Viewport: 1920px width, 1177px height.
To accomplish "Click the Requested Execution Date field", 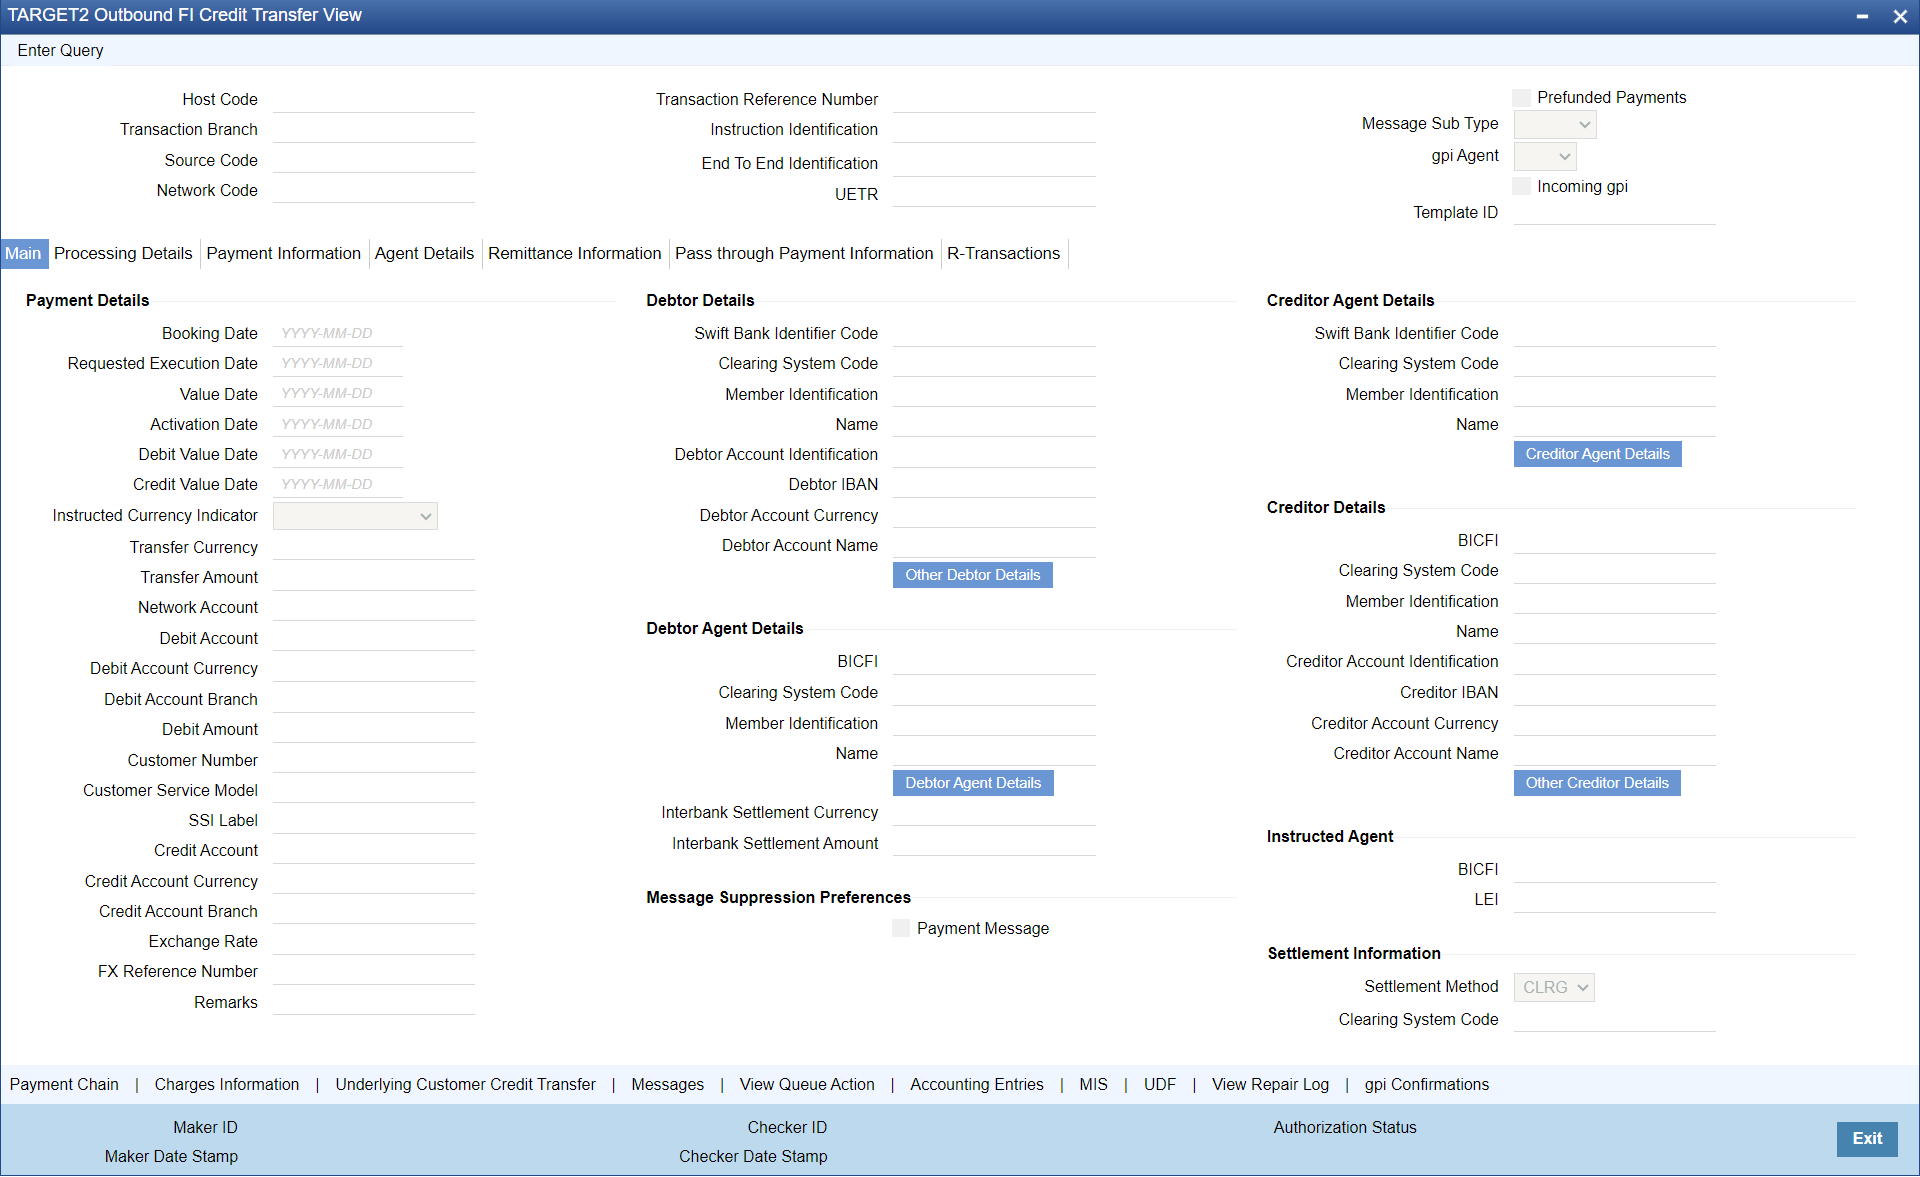I will click(338, 364).
